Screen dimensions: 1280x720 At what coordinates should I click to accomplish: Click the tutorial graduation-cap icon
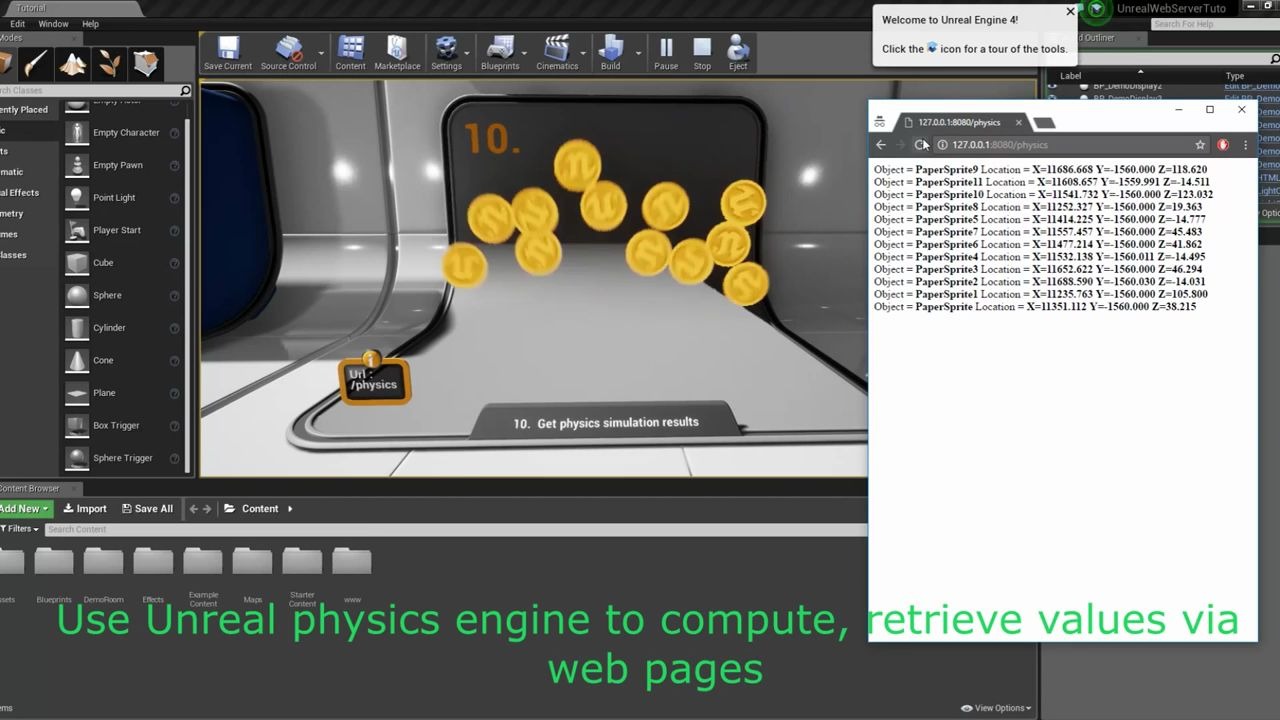[1097, 9]
